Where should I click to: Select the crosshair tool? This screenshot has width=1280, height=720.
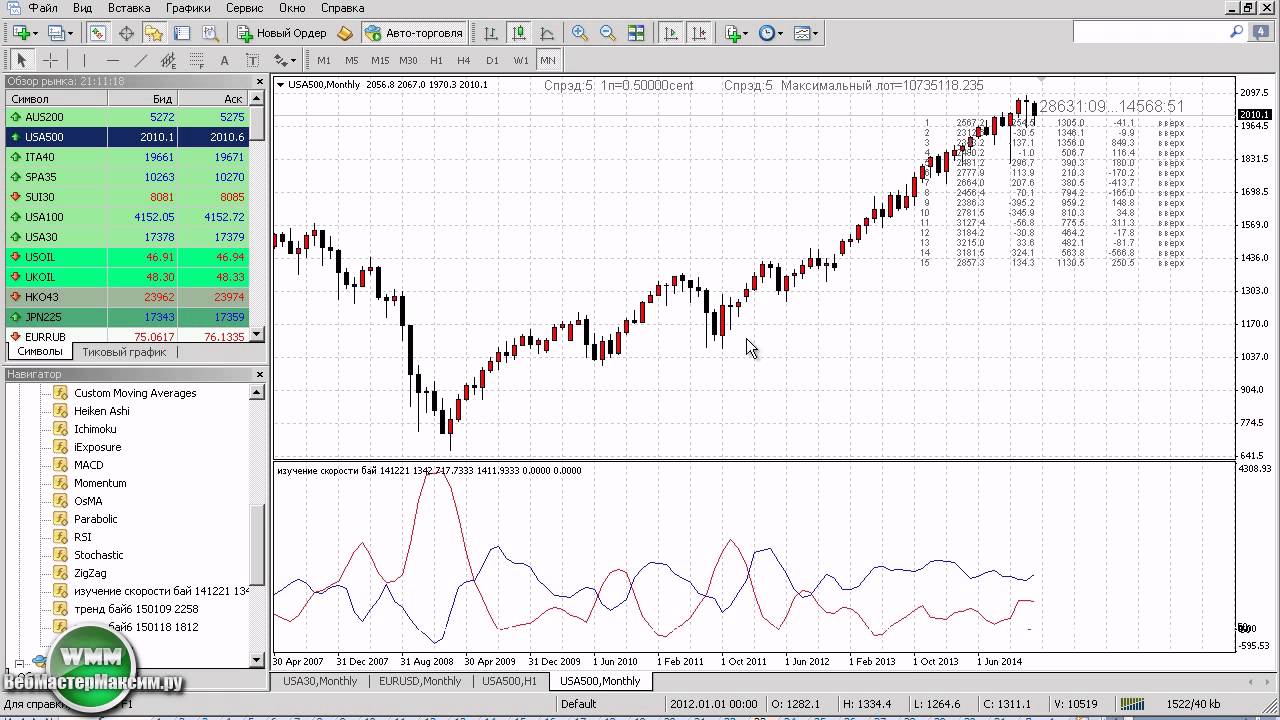(x=50, y=60)
